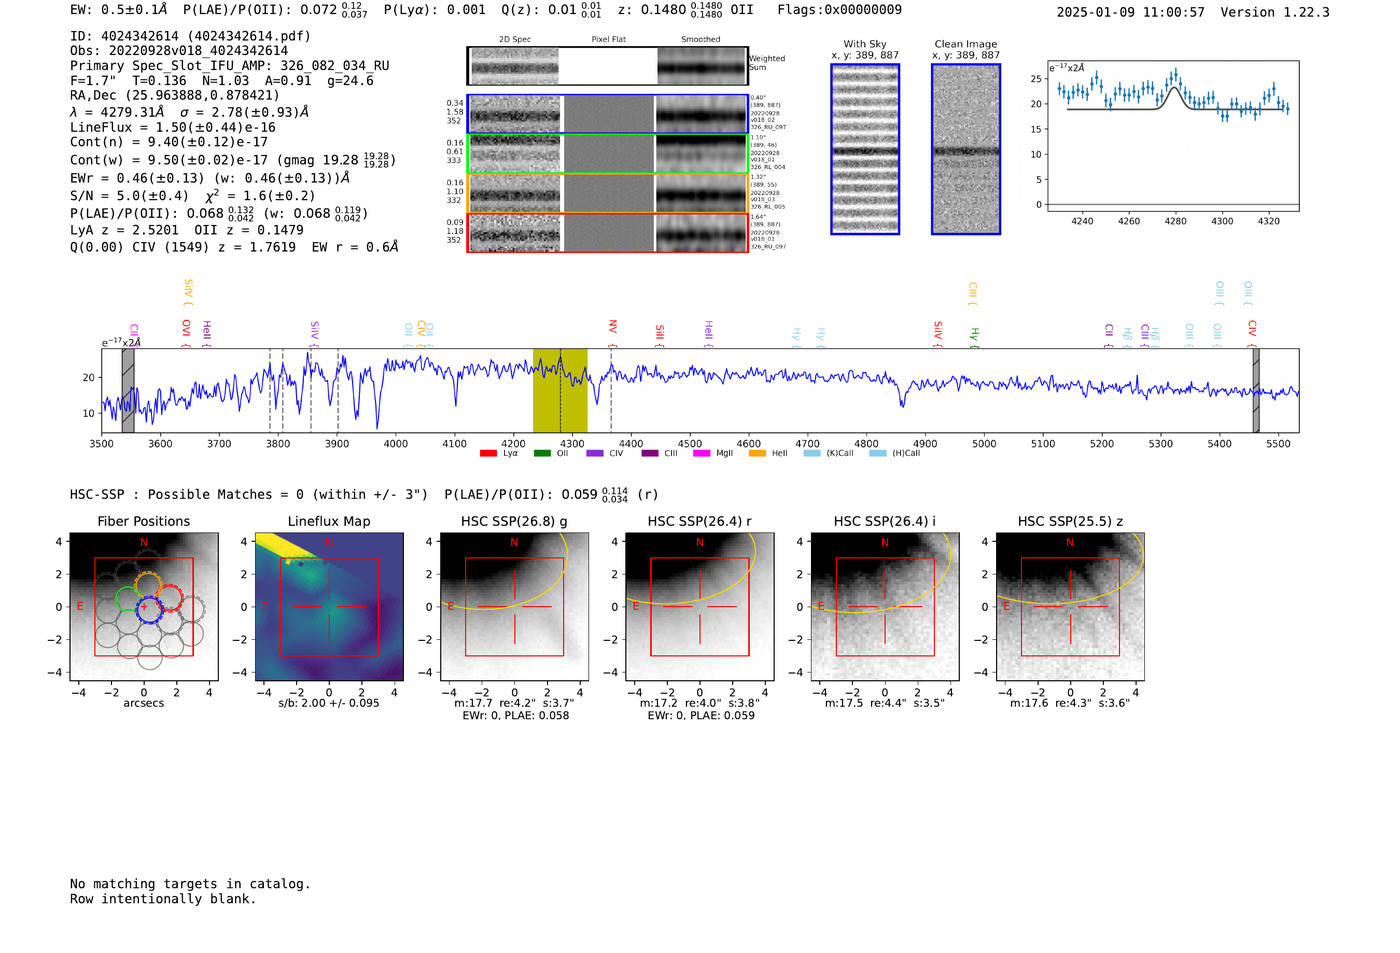Click the λ = 4279.31Å line

190,112
